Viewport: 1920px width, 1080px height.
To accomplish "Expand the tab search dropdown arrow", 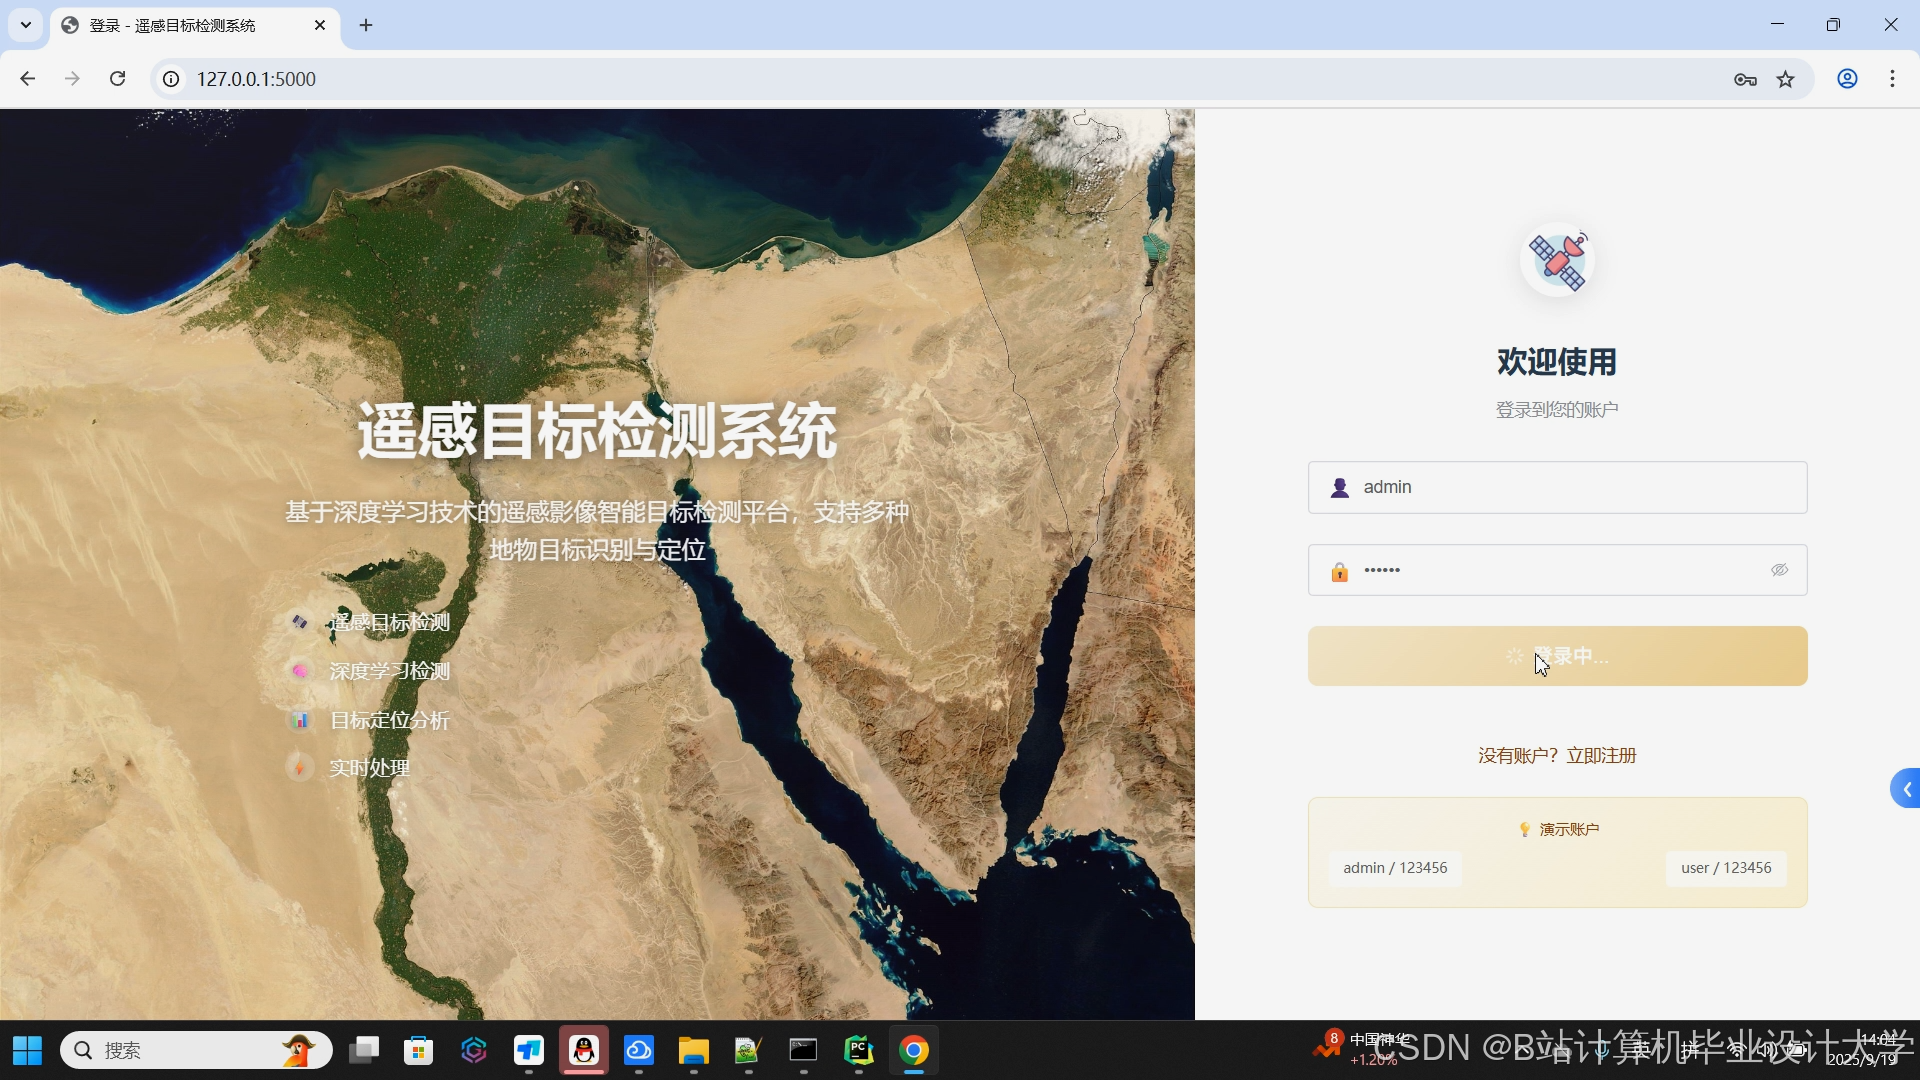I will point(26,25).
